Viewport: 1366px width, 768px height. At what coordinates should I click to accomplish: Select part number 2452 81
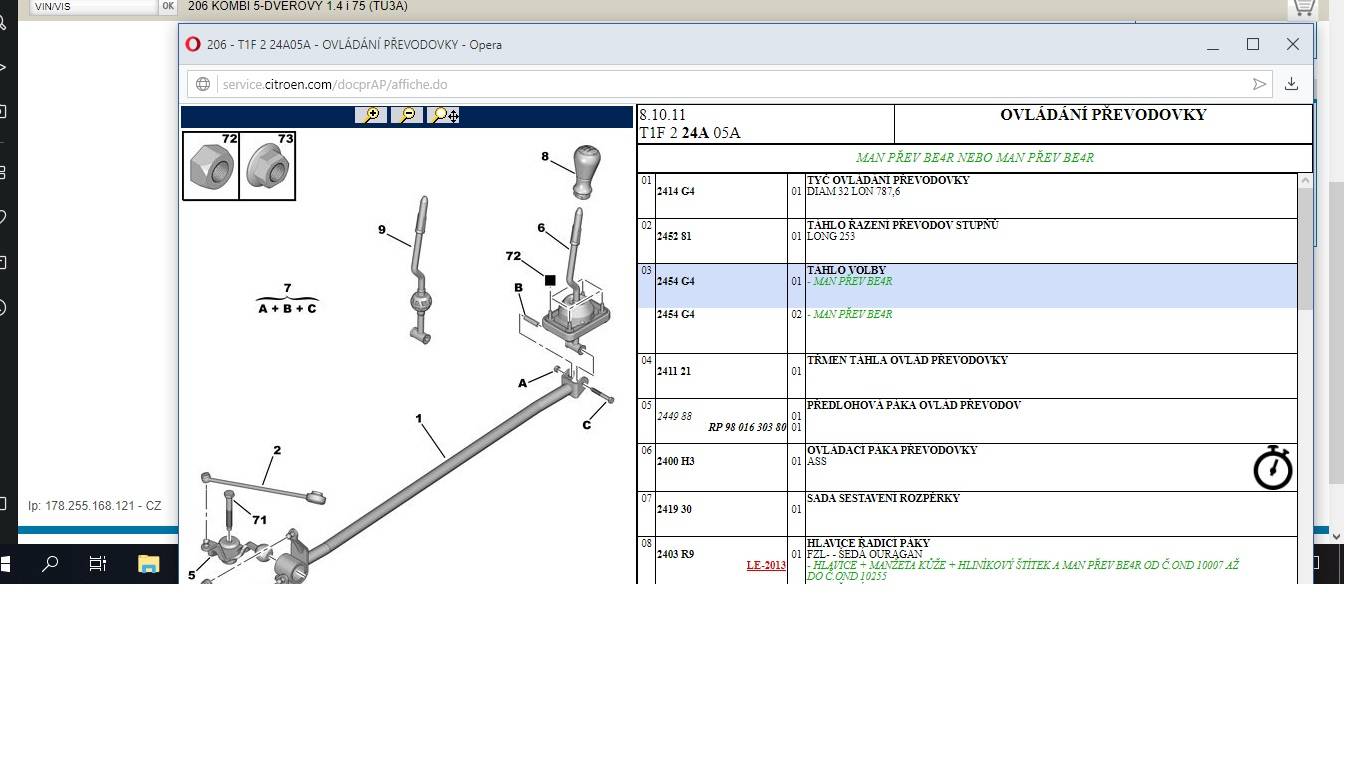[674, 236]
